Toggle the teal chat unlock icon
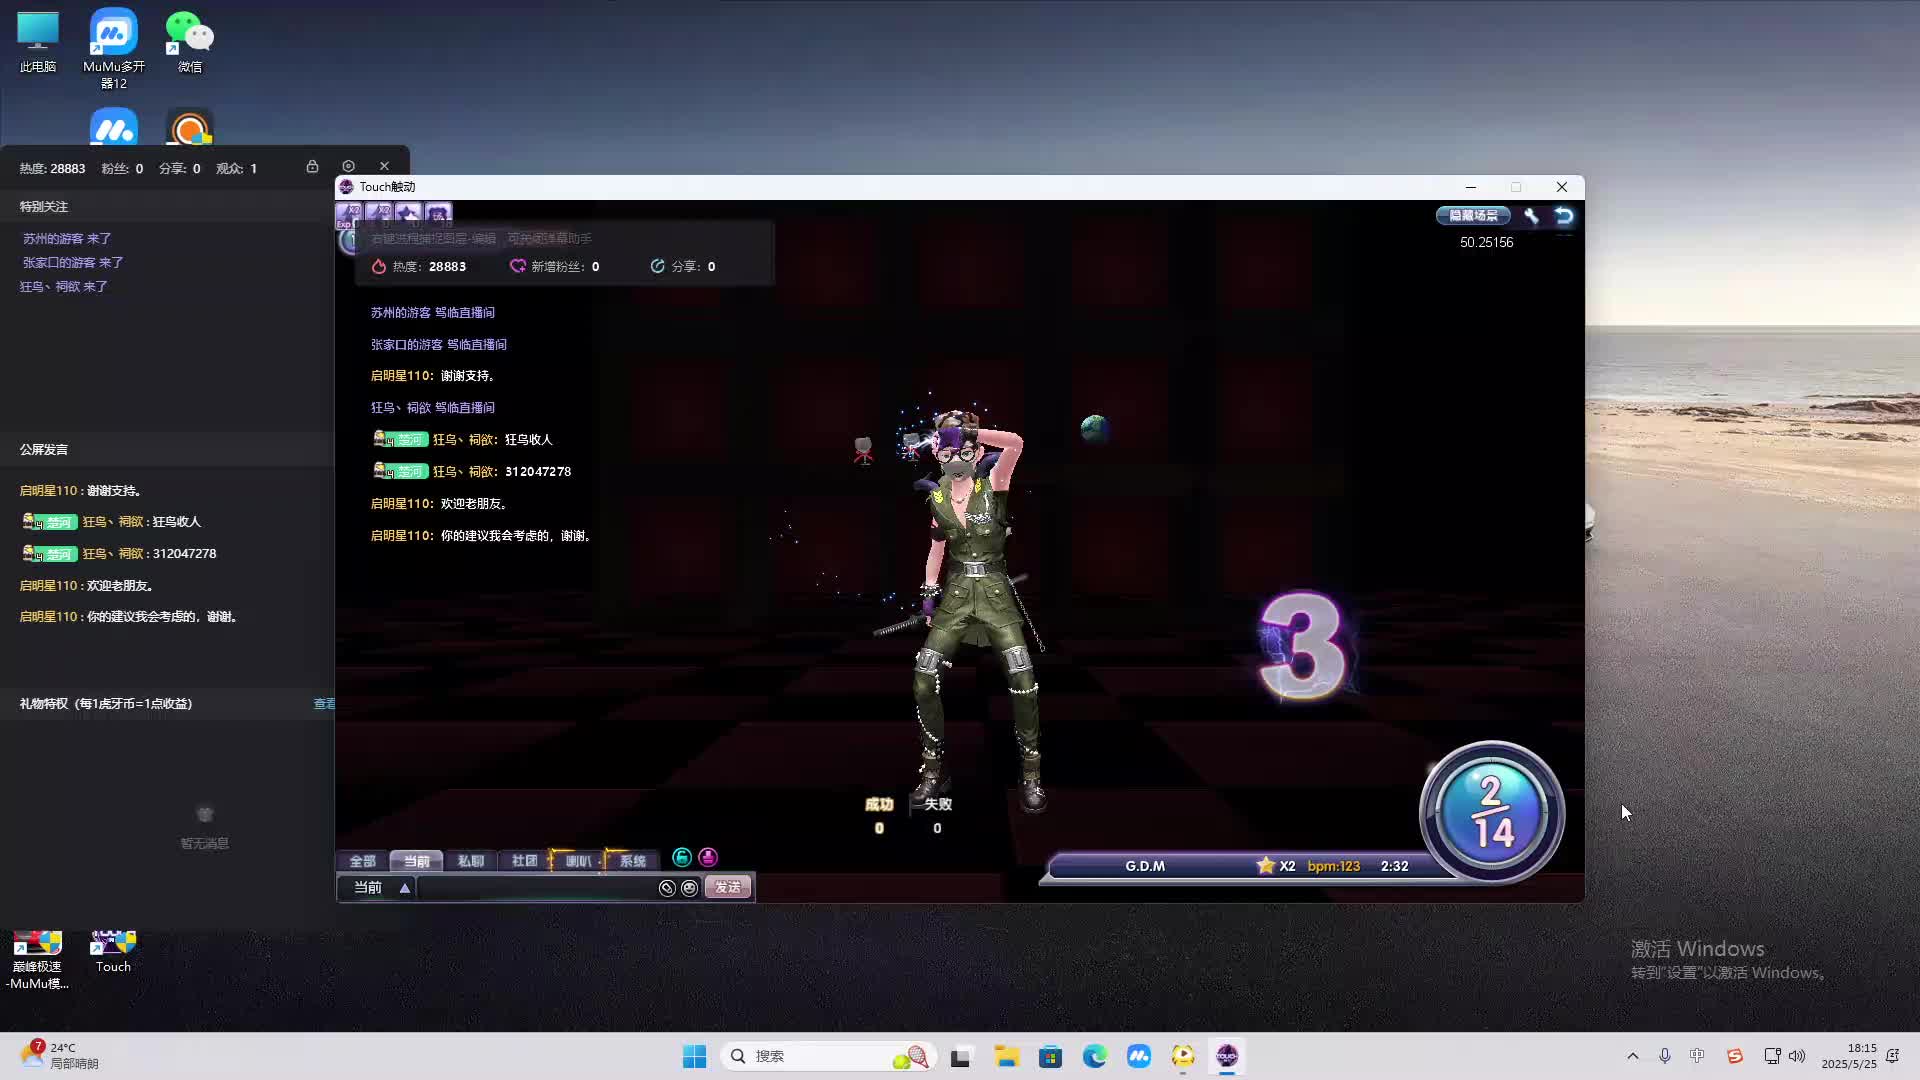 682,857
